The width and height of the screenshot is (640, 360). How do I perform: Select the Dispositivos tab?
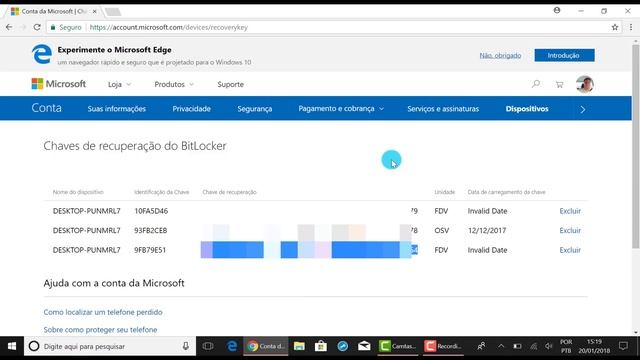pos(527,109)
